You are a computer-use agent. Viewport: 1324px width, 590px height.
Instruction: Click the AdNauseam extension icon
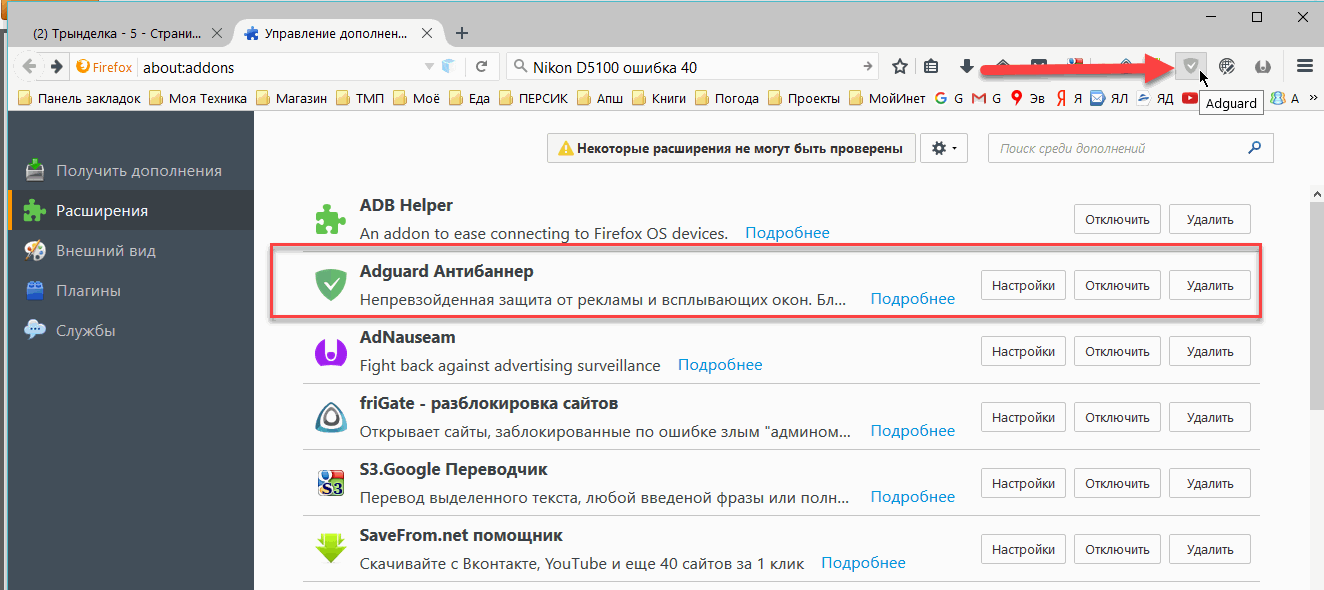(x=330, y=351)
